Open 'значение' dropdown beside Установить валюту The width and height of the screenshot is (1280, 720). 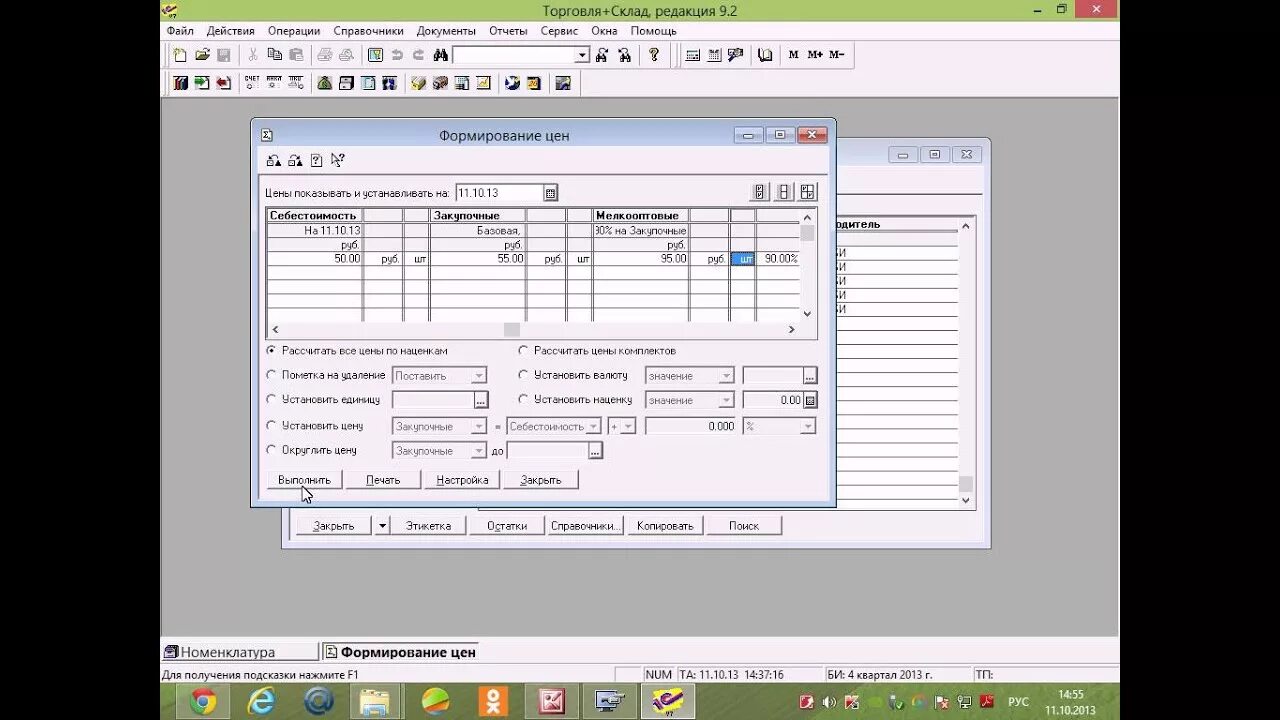pos(727,376)
